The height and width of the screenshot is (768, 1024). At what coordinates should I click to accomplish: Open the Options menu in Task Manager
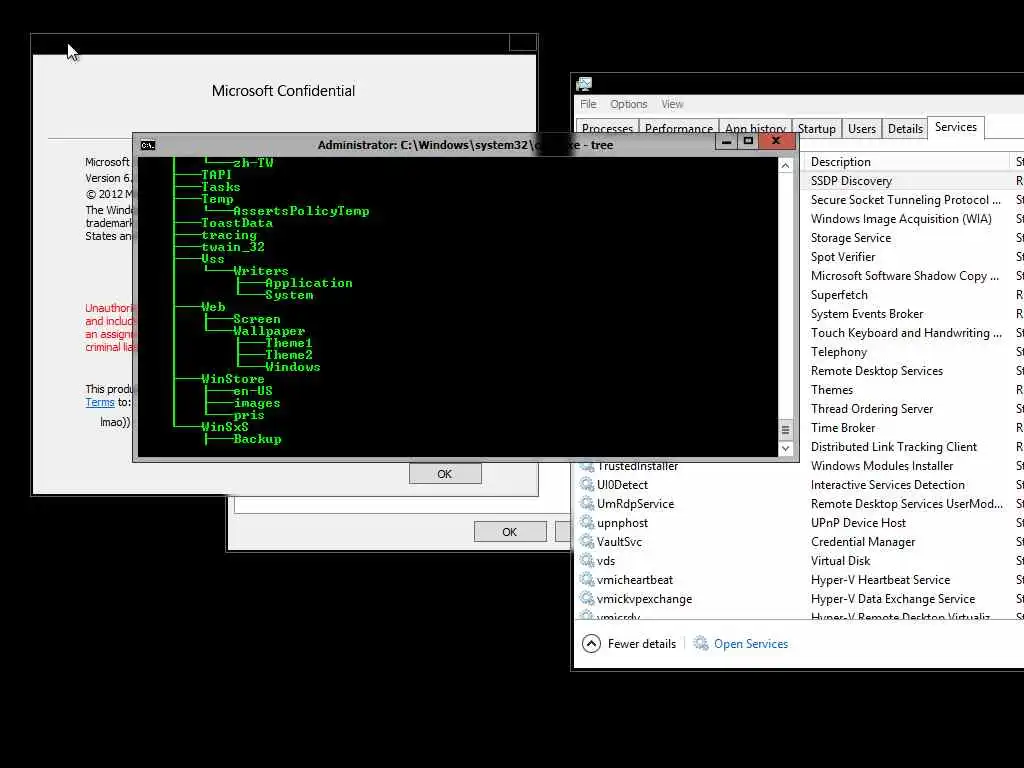pos(628,104)
